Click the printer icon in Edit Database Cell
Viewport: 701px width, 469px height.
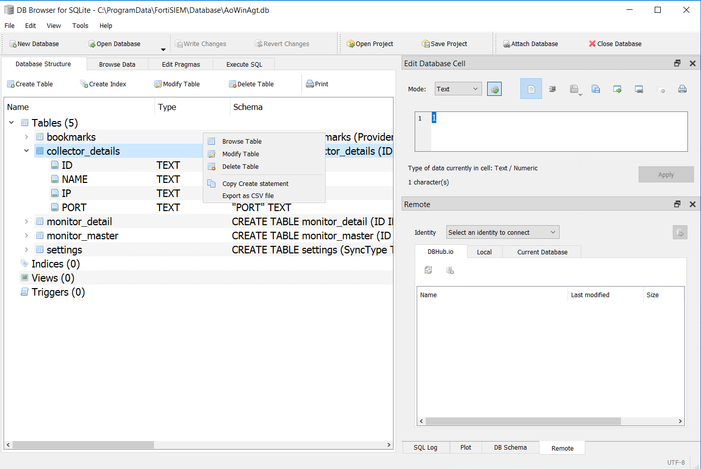point(682,89)
